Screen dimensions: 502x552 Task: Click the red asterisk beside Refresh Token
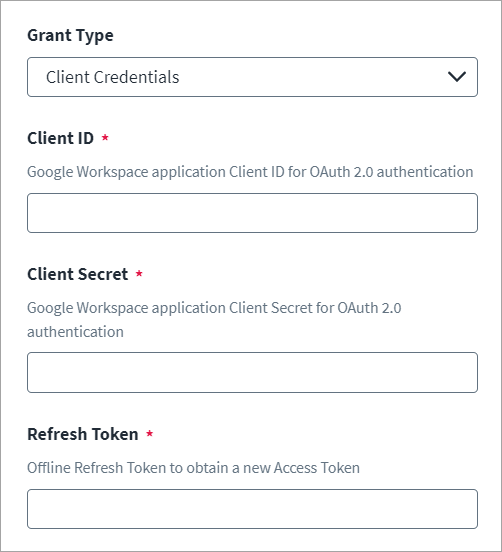click(x=150, y=433)
